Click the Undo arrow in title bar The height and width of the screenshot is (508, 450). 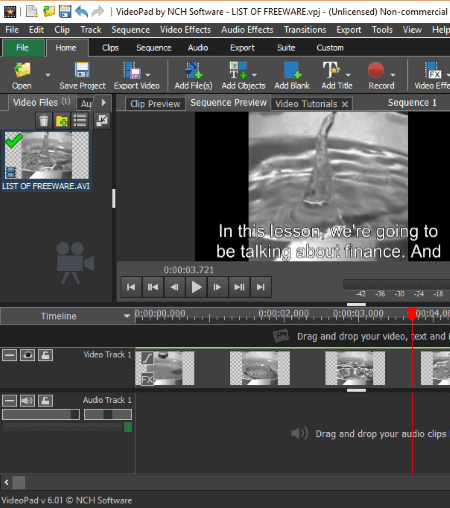[x=81, y=11]
